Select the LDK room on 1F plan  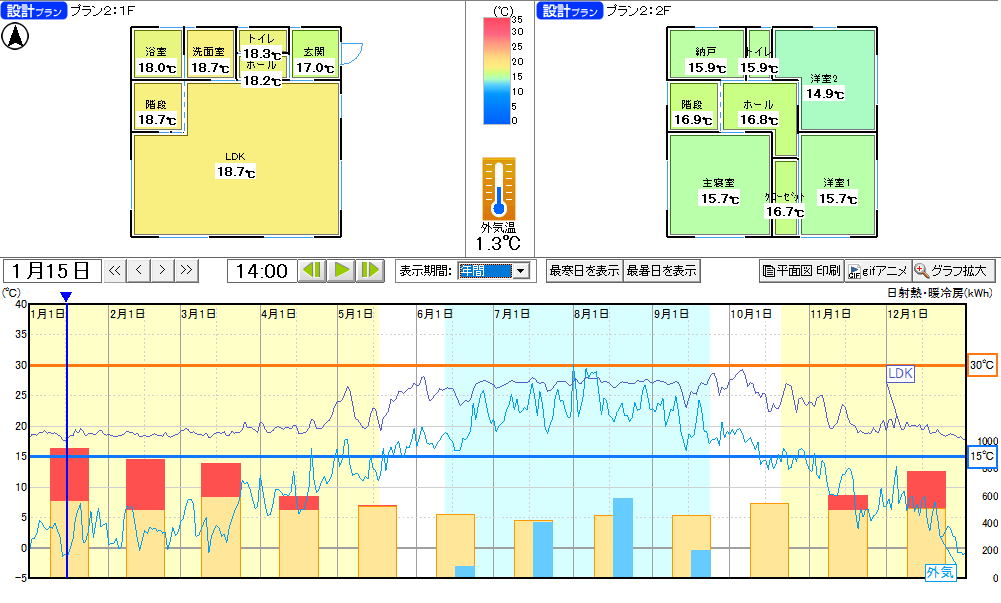click(236, 165)
